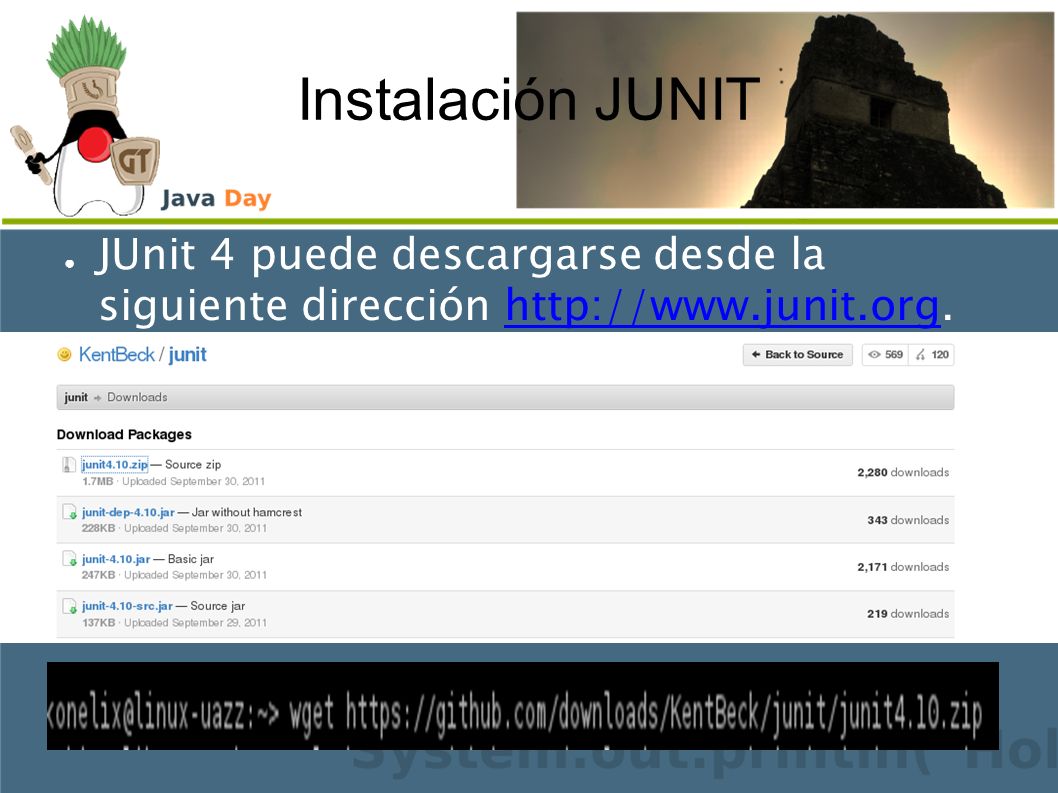Download the junit-4.10.jar basic jar
Viewport: 1058px width, 793px height.
click(x=116, y=559)
